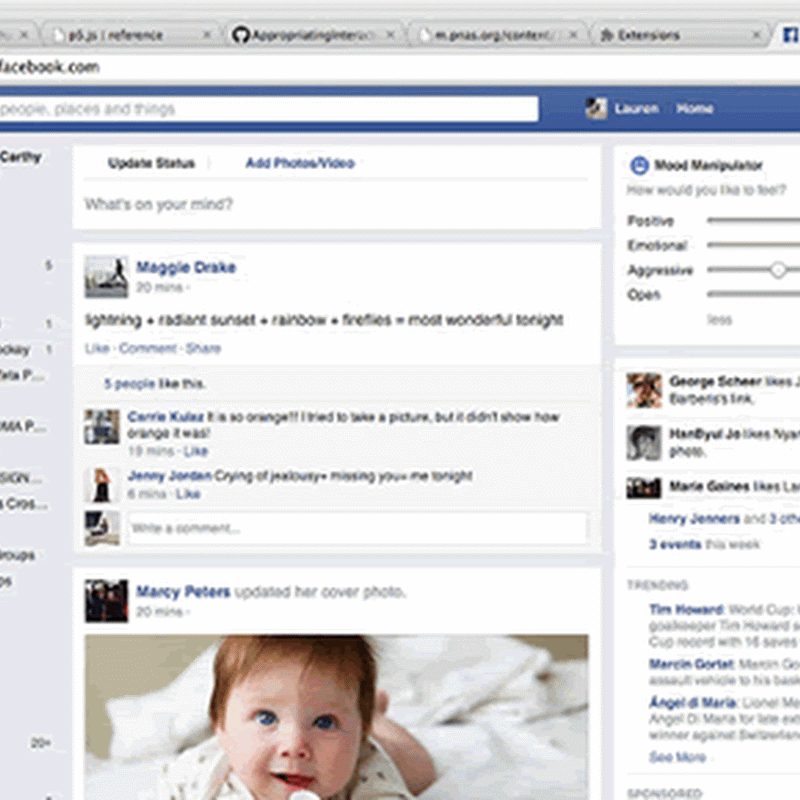Screen dimensions: 800x800
Task: Click the facebook.com address bar
Action: click(400, 67)
